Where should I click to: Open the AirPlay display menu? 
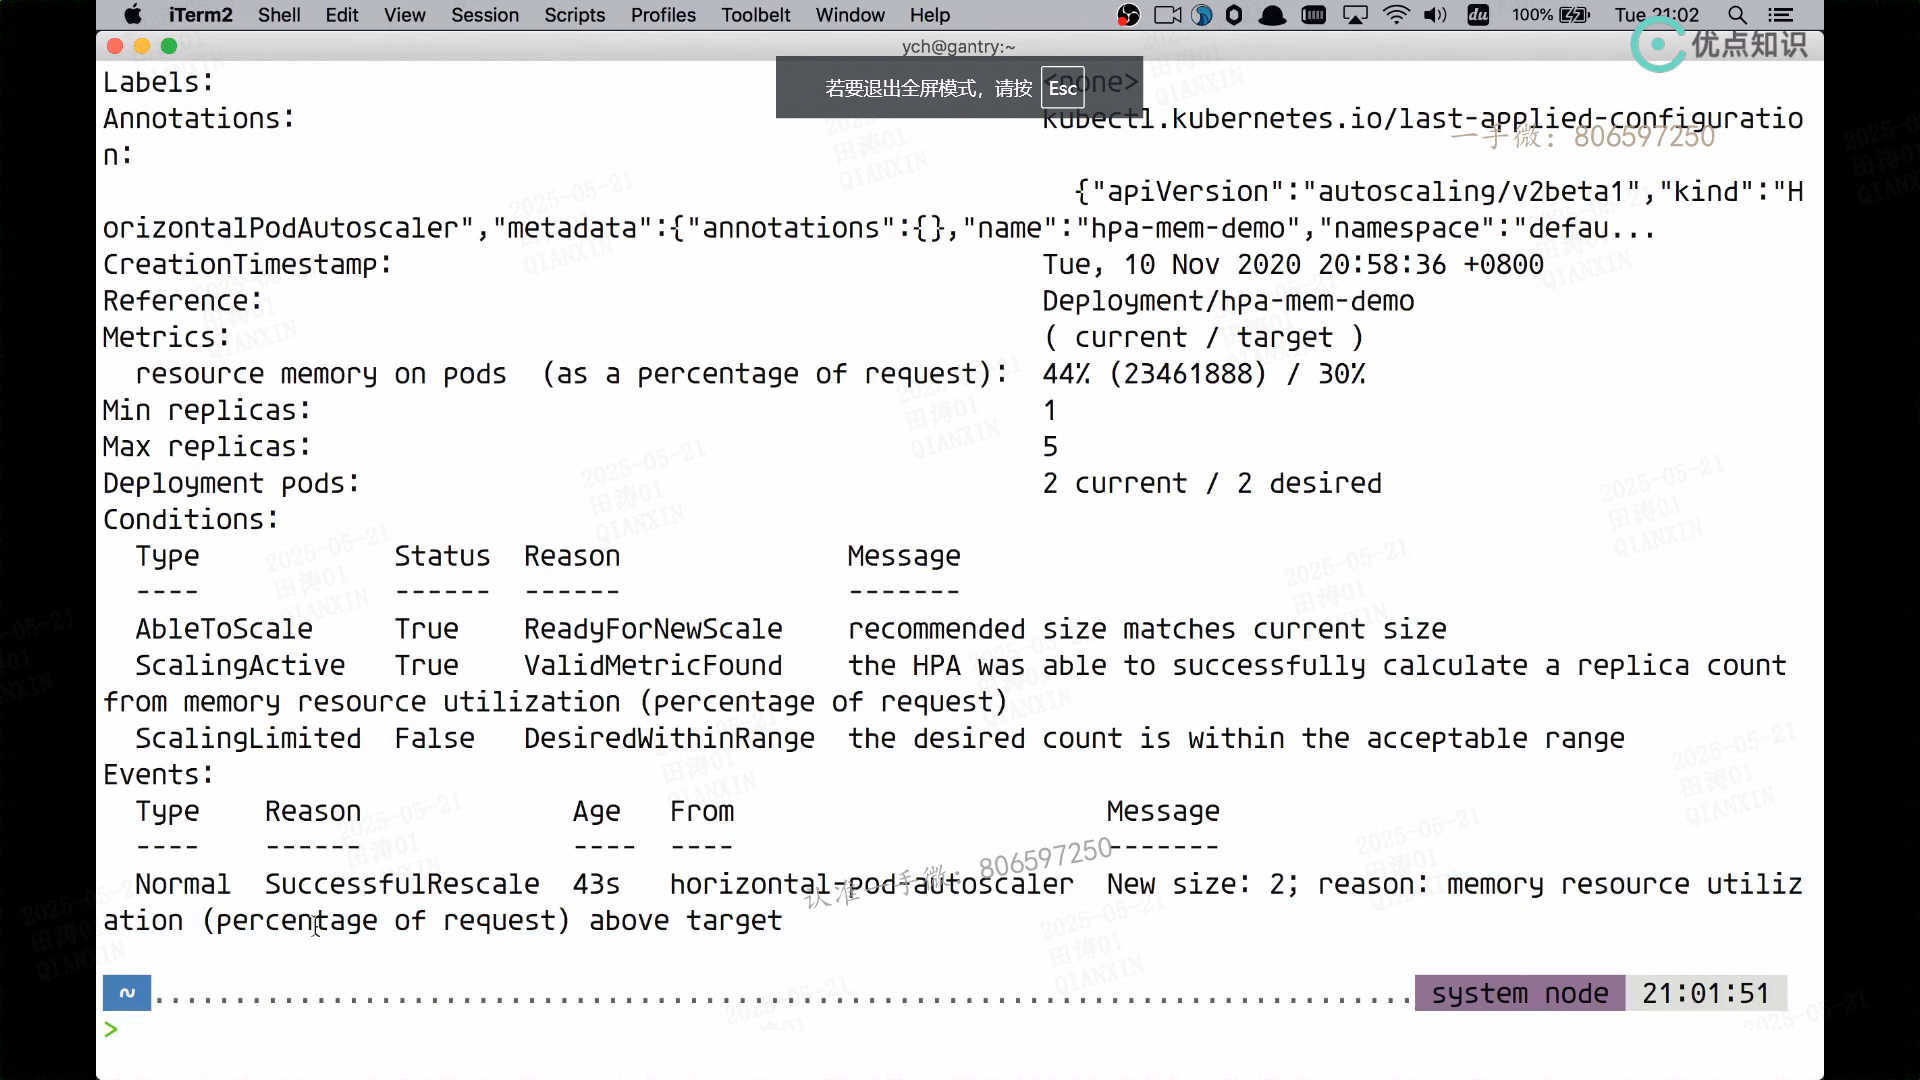(x=1355, y=15)
